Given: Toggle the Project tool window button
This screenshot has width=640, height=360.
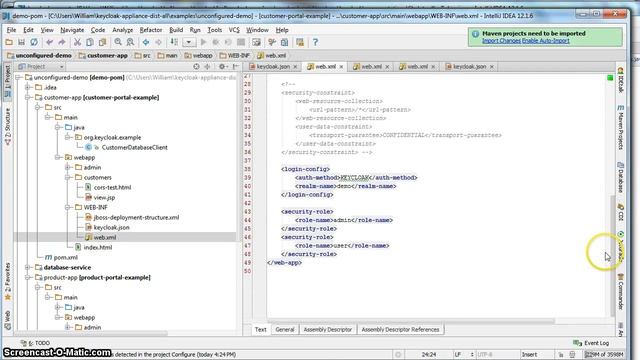Looking at the screenshot, I should (7, 80).
